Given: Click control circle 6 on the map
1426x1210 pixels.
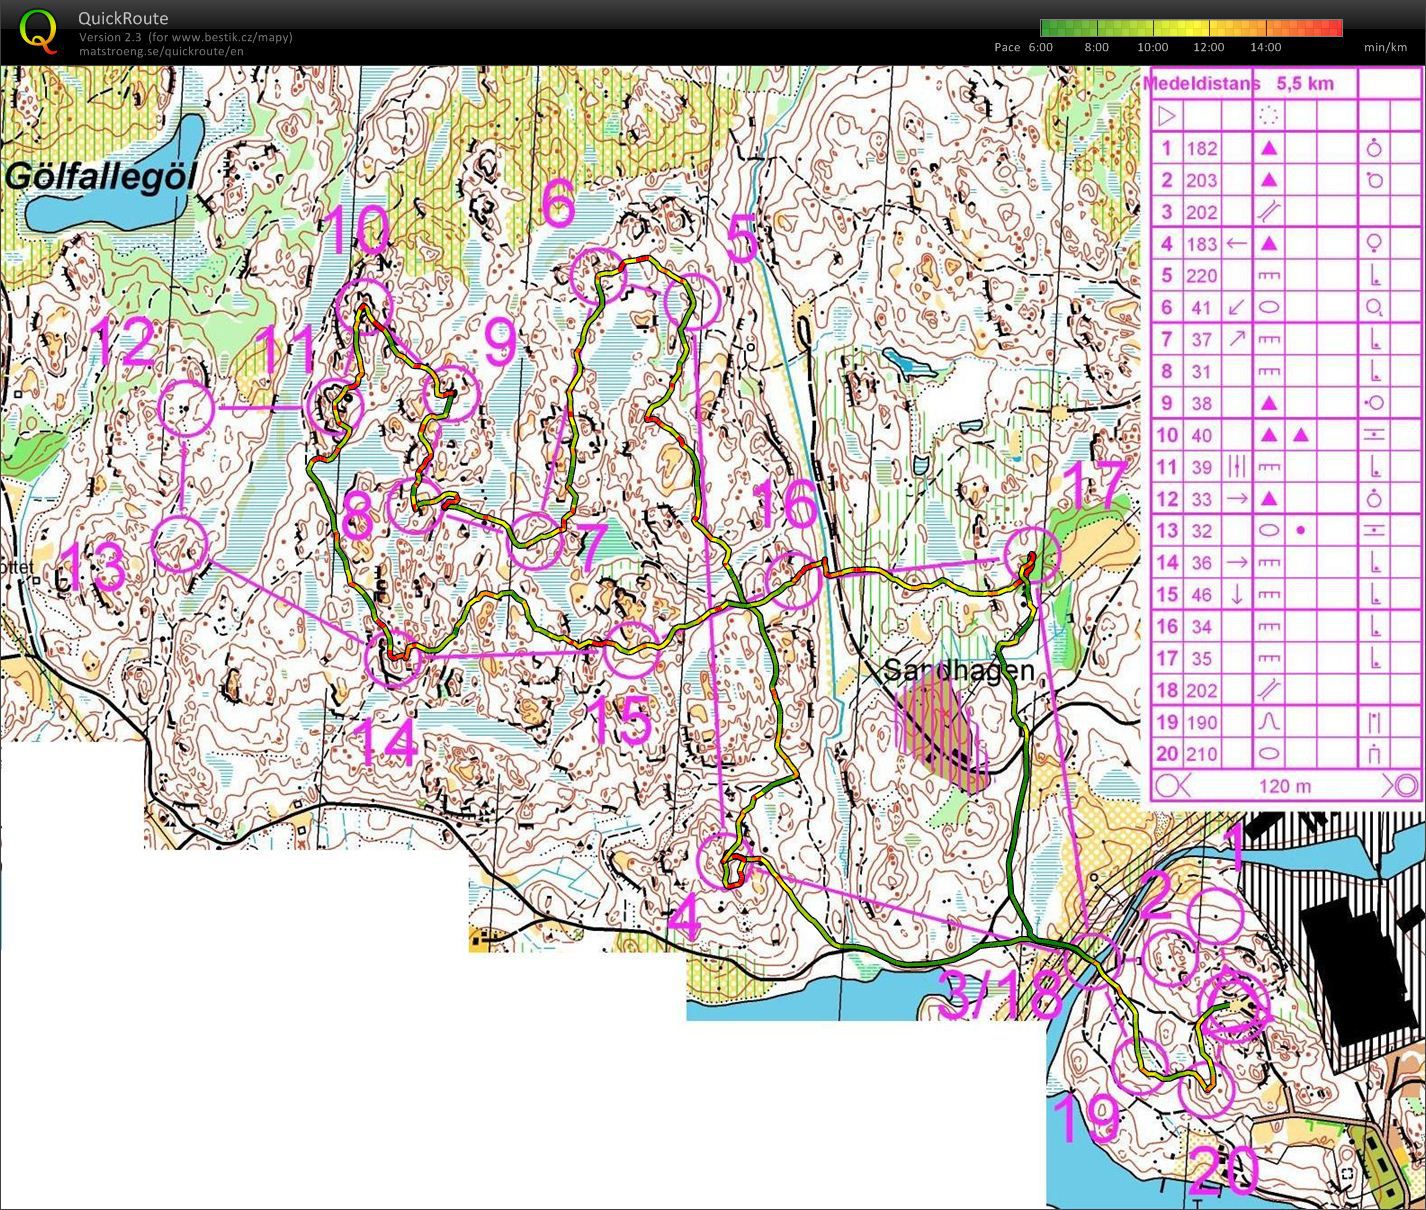Looking at the screenshot, I should tap(597, 275).
